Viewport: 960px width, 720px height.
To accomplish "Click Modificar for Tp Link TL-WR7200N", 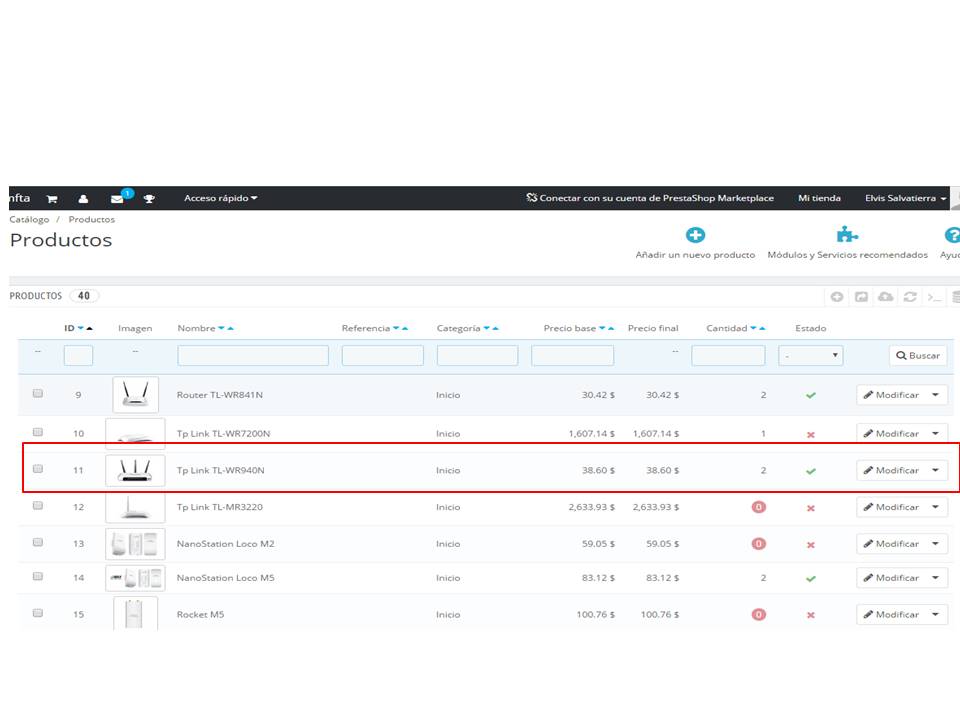I will coord(891,433).
